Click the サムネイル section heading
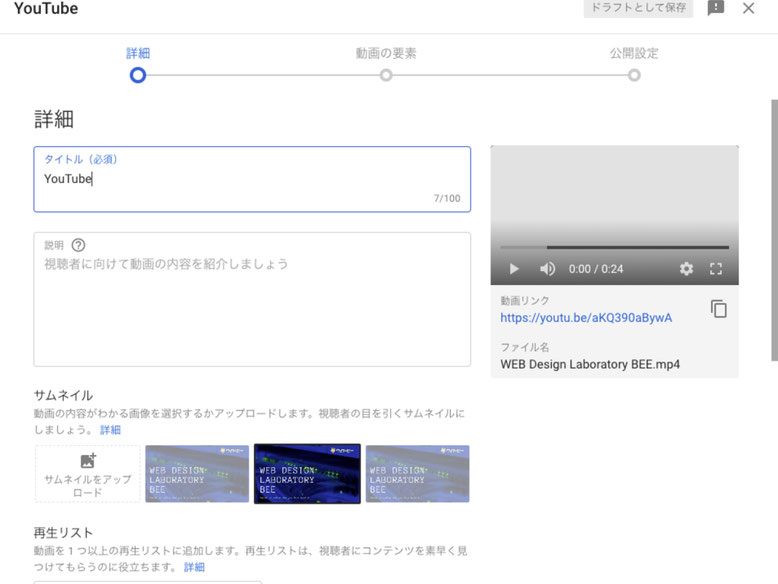The image size is (778, 584). coord(63,395)
